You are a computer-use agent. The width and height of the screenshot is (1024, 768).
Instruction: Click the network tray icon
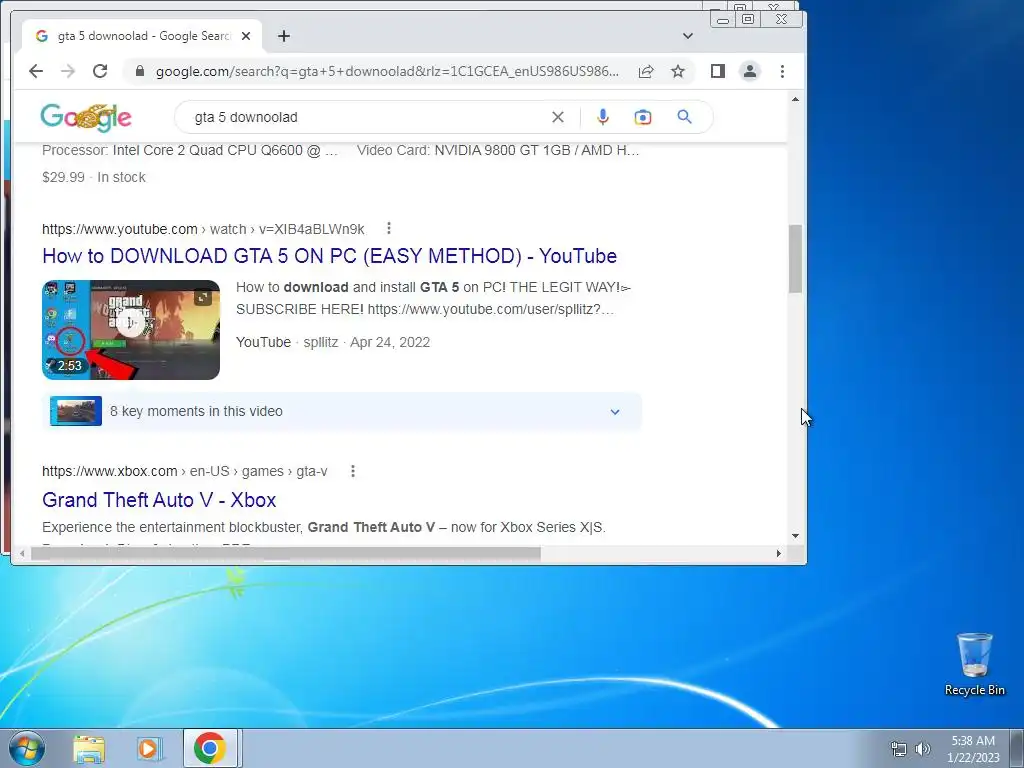tap(899, 748)
